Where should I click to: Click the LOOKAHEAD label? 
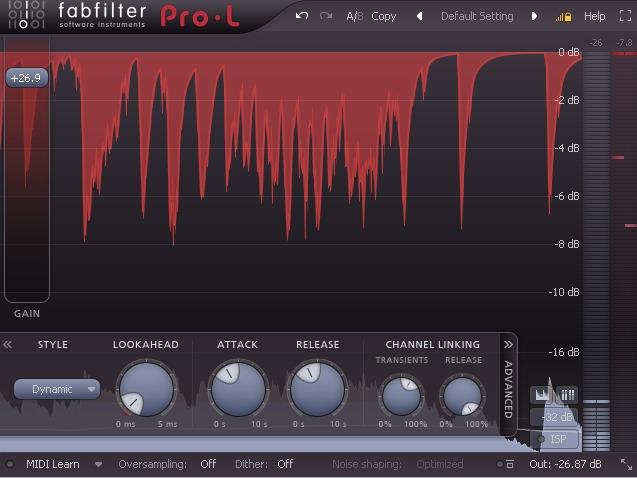click(146, 345)
